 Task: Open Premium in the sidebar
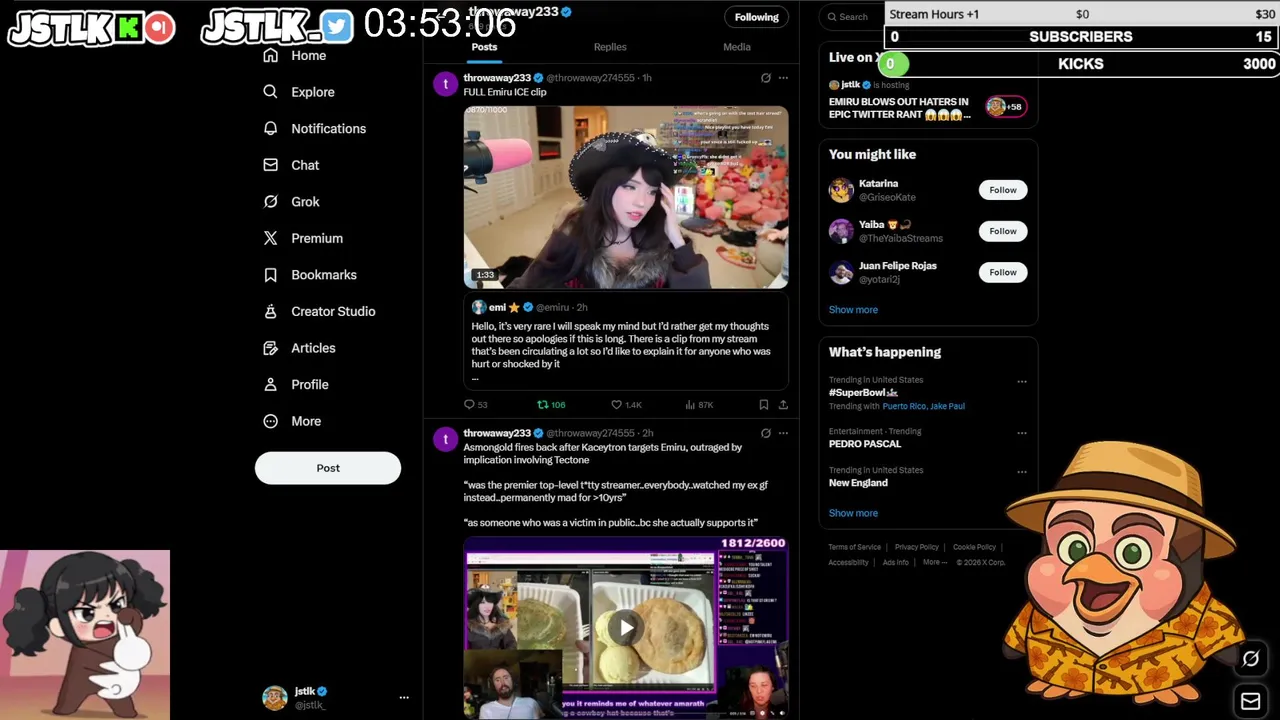[x=303, y=238]
